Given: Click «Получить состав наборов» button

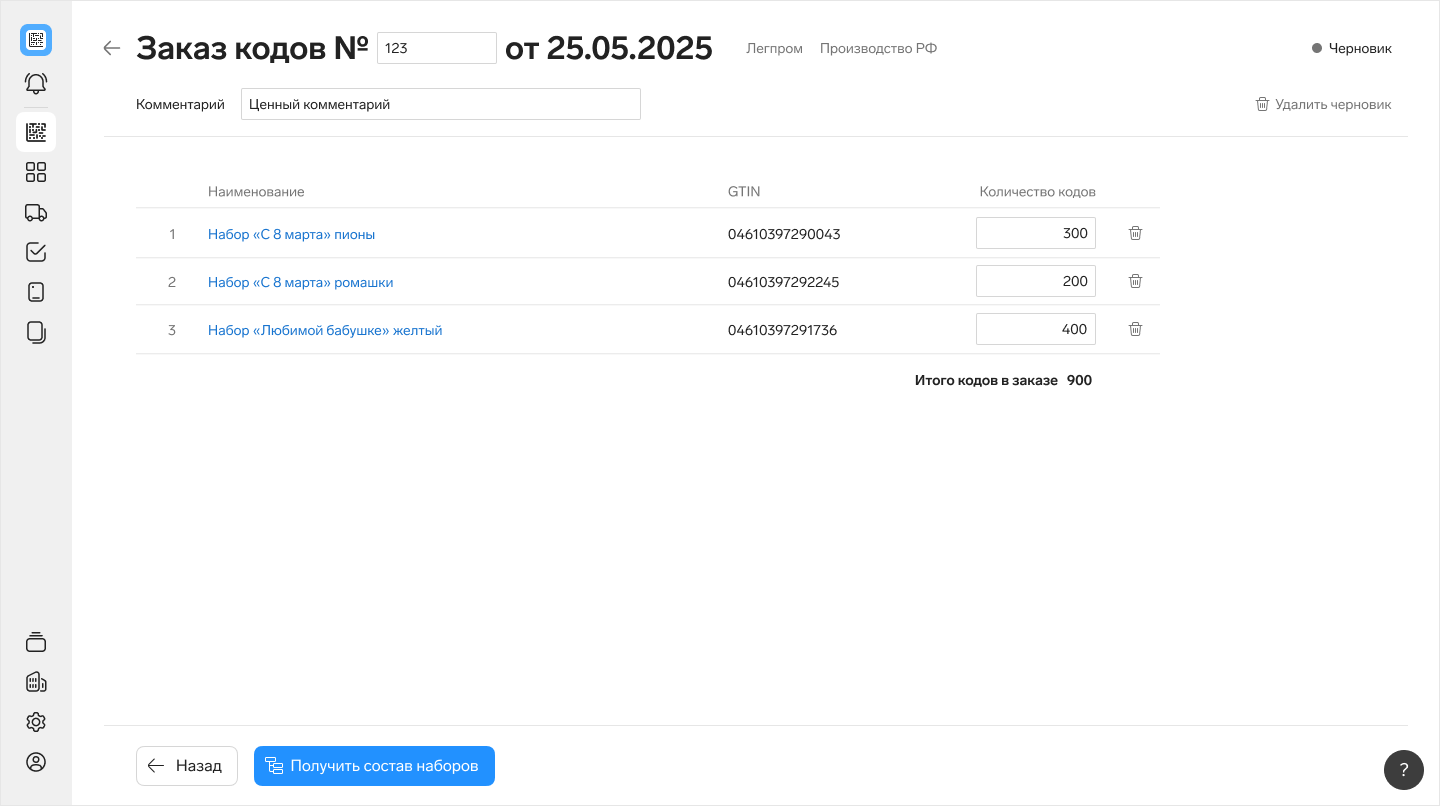Looking at the screenshot, I should [374, 766].
